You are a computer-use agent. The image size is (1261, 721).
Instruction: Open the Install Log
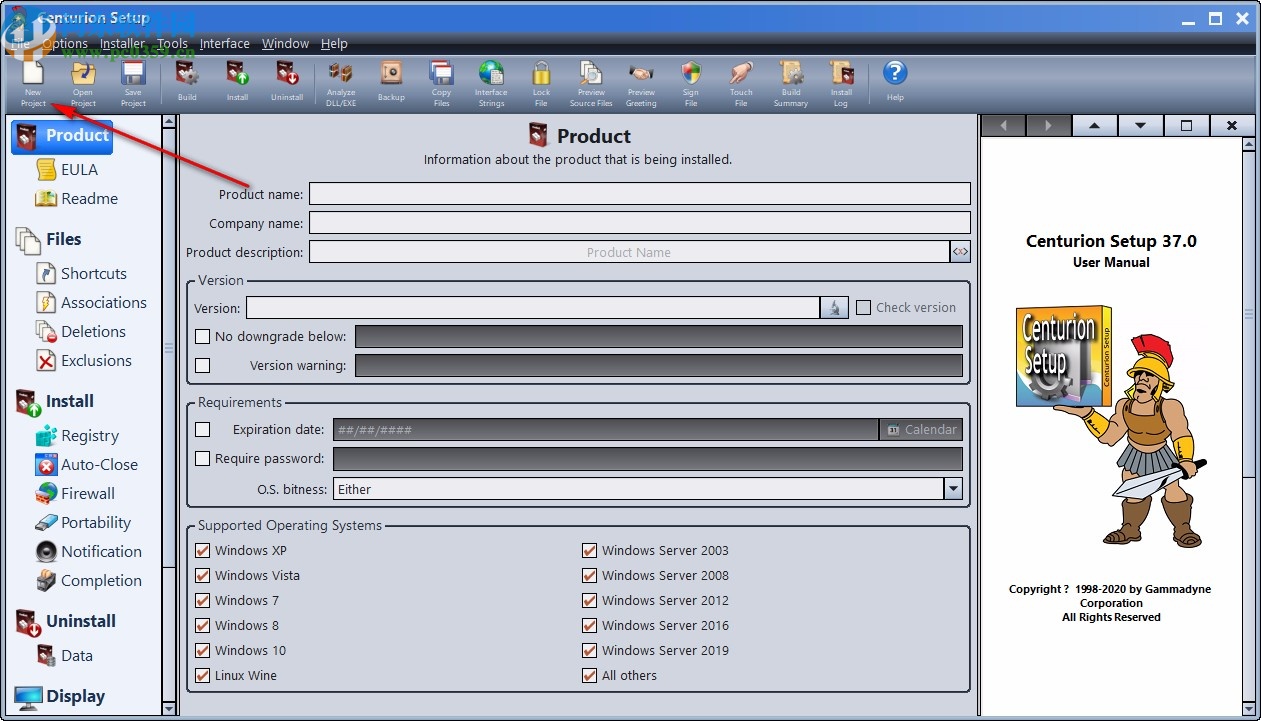tap(841, 80)
